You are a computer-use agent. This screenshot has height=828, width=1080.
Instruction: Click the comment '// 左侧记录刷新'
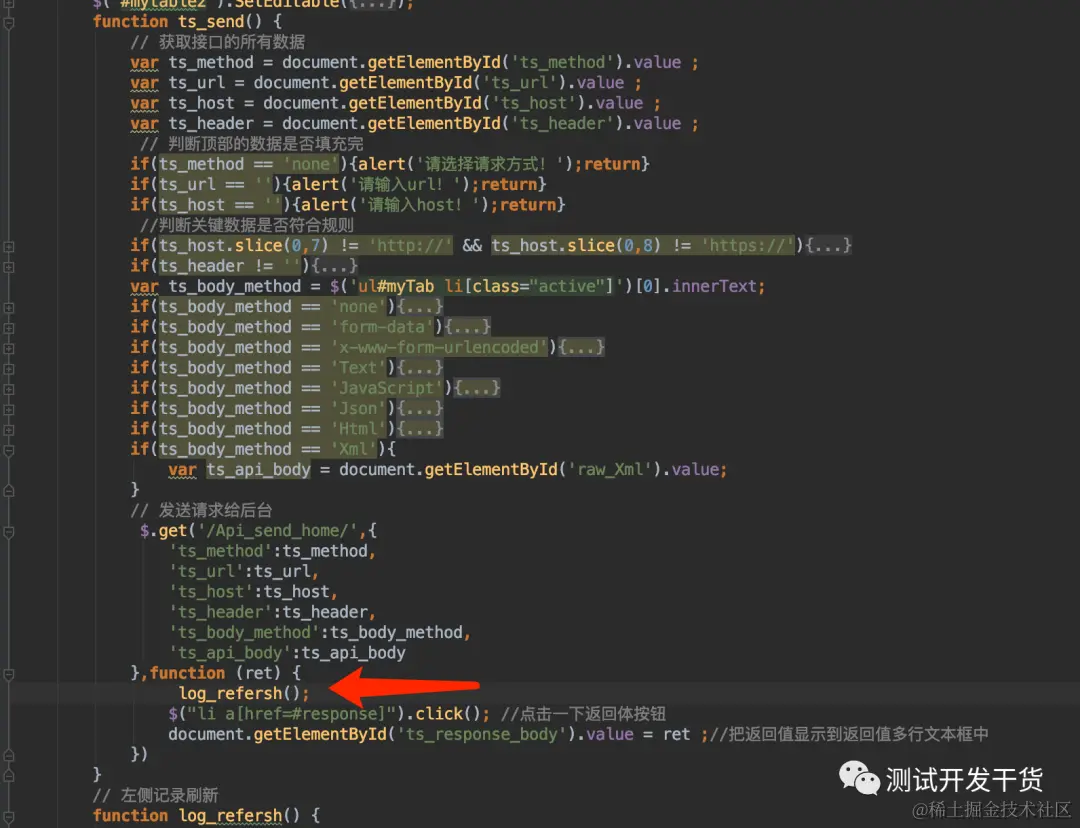(x=156, y=795)
